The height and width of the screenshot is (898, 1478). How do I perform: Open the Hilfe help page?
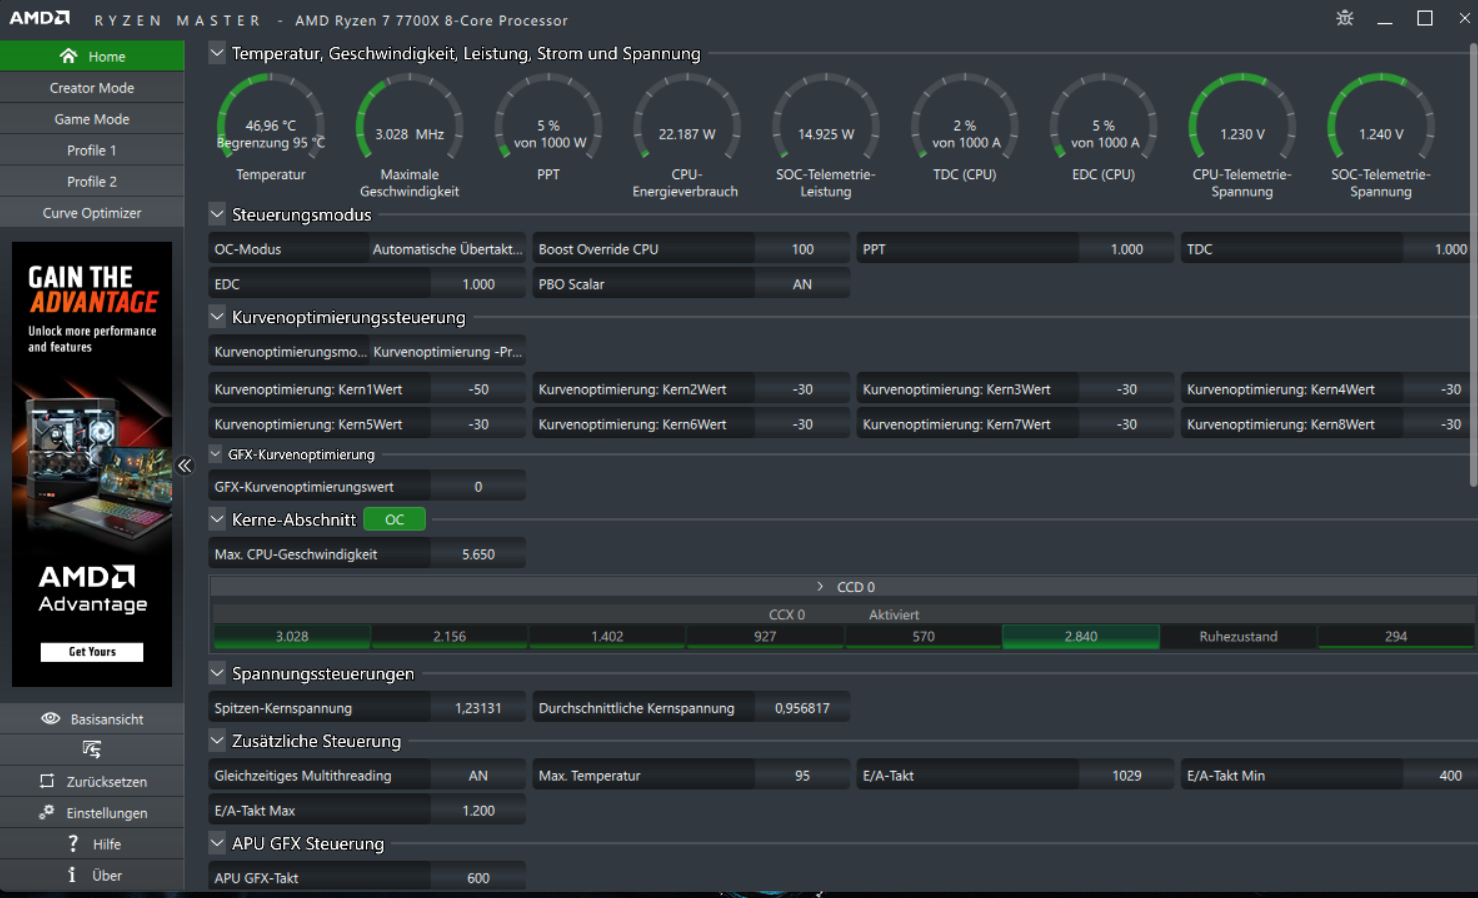click(92, 843)
